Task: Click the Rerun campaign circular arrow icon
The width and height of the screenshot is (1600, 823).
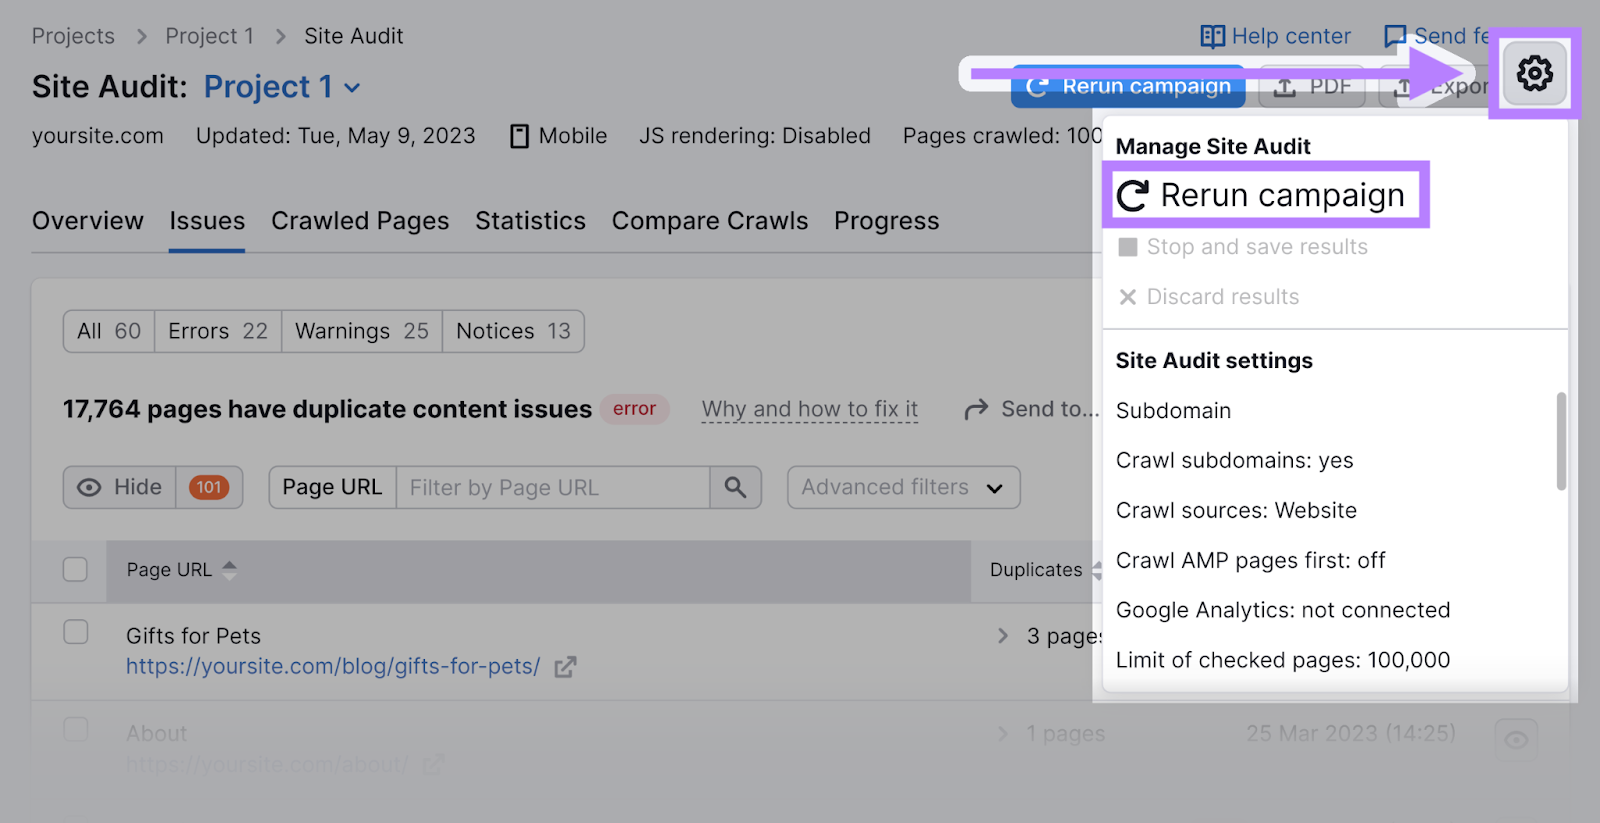Action: coord(1133,196)
